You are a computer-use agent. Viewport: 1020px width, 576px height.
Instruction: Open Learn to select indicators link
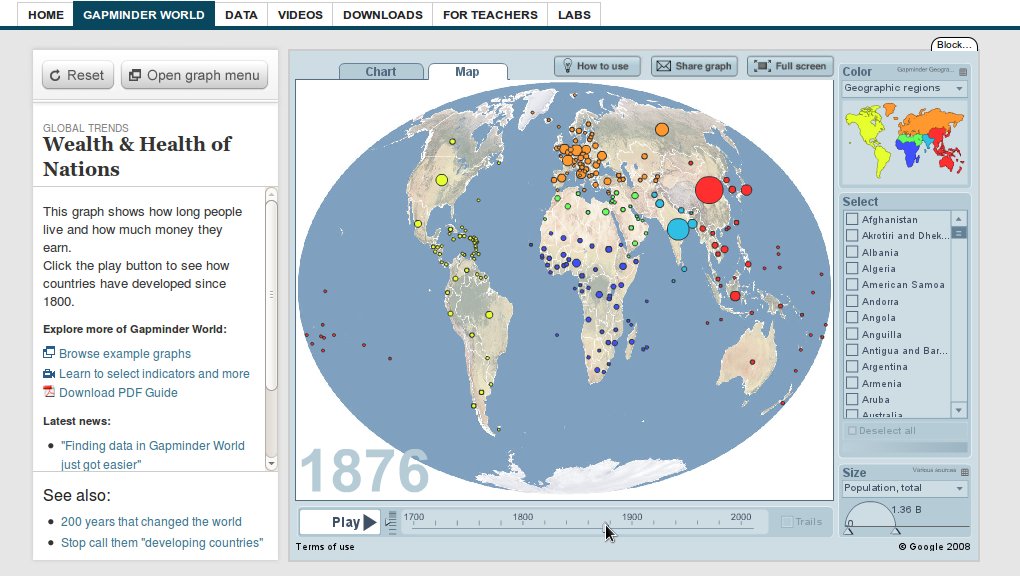tap(154, 374)
